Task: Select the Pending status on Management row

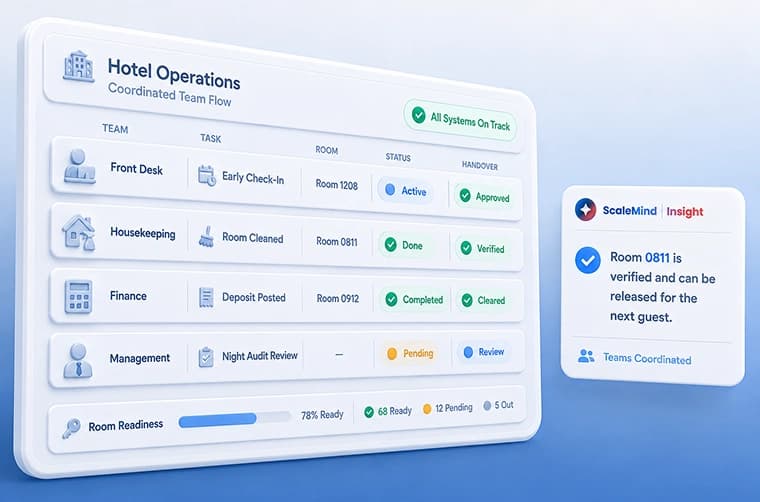Action: click(x=411, y=353)
